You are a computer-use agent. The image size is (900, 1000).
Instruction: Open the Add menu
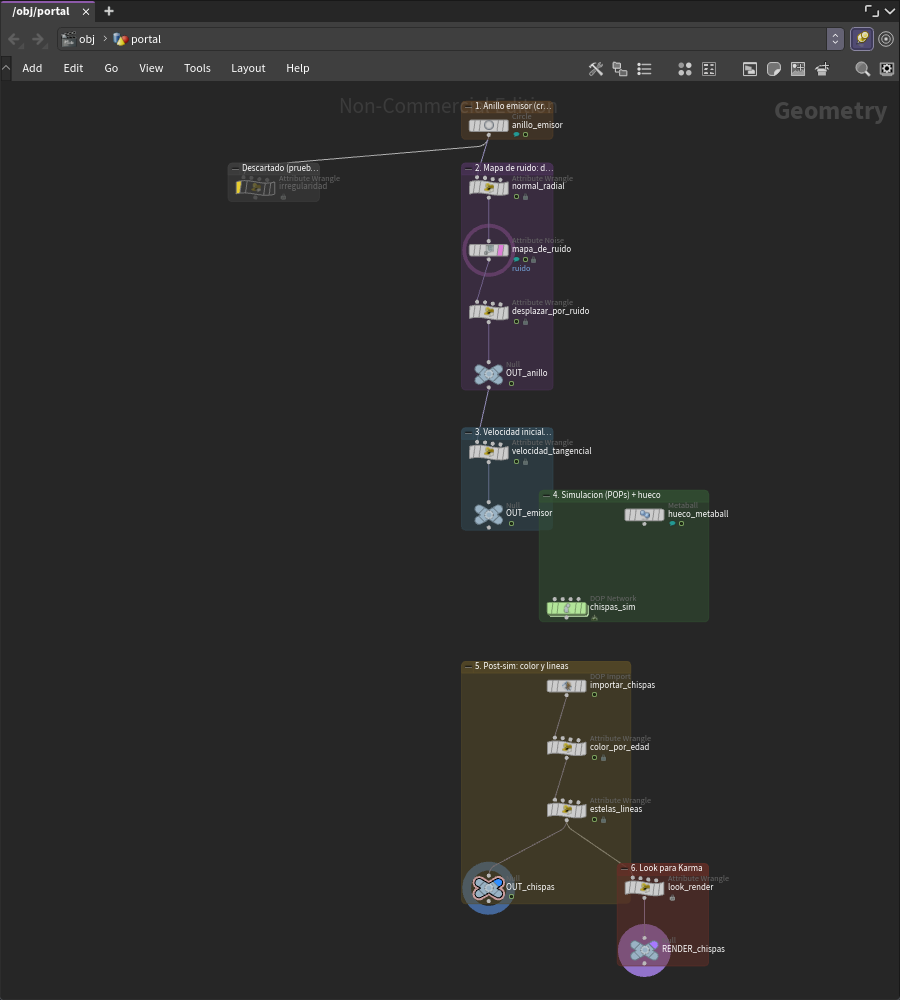click(32, 68)
